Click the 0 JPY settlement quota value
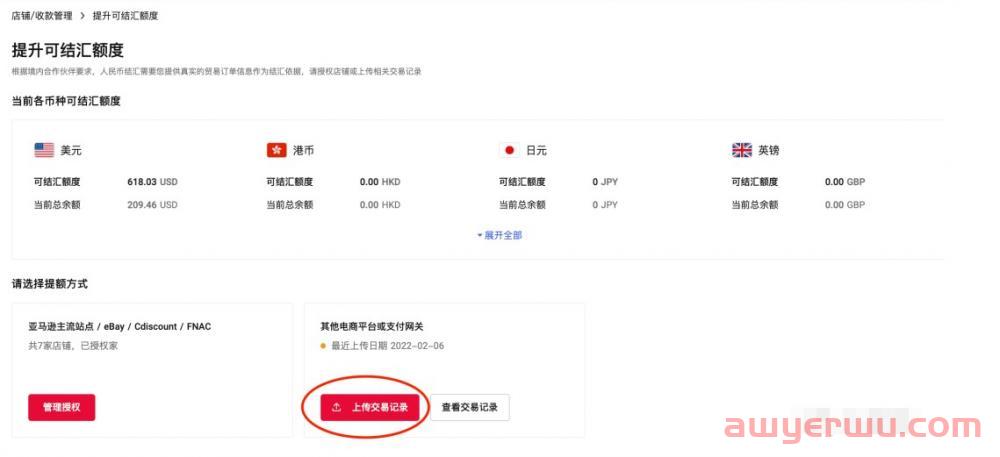The height and width of the screenshot is (457, 1000). 605,182
